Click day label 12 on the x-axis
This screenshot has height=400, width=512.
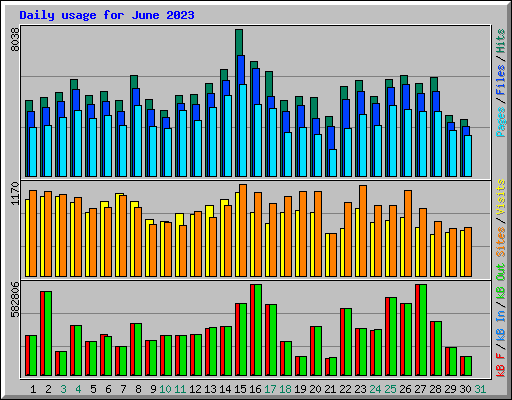(195, 389)
